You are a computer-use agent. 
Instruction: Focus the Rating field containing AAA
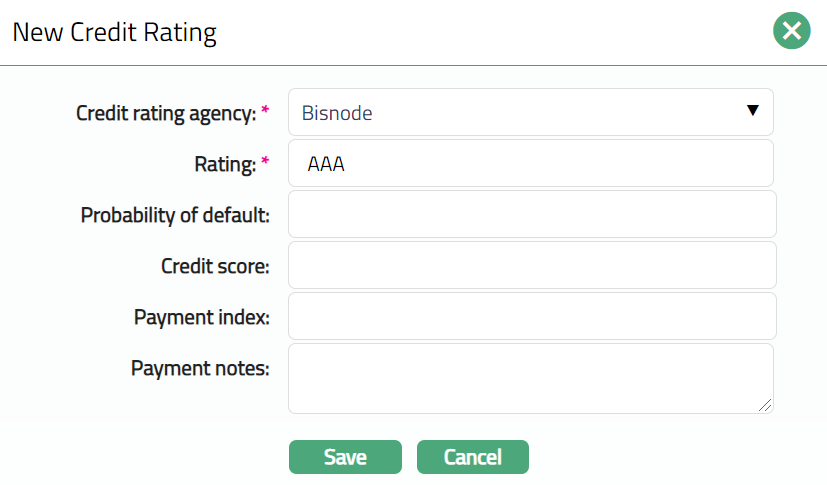point(530,164)
